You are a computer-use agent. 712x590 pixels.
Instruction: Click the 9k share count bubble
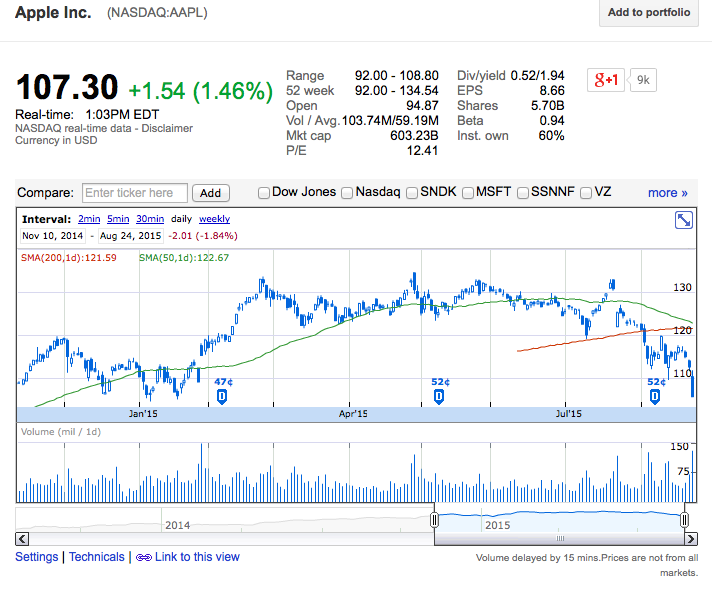[x=643, y=80]
